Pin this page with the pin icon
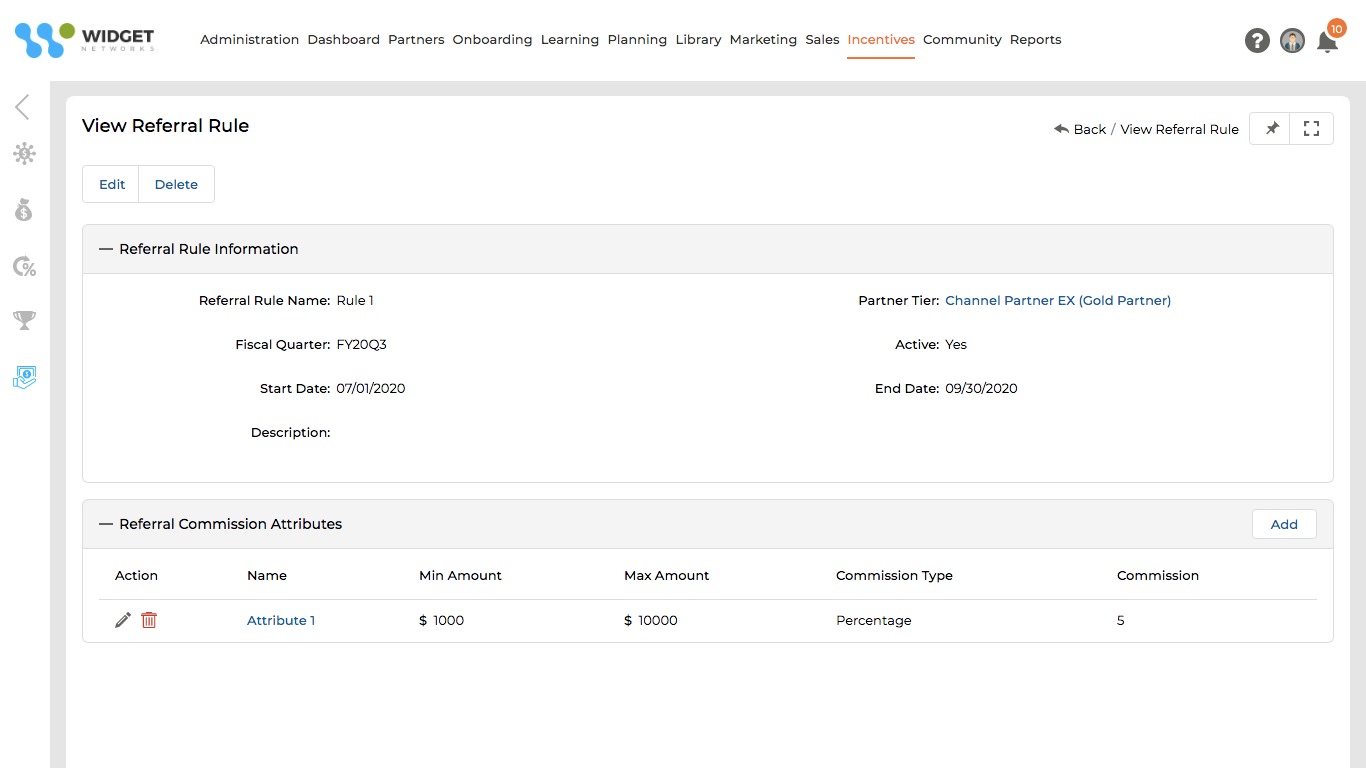 [x=1271, y=129]
